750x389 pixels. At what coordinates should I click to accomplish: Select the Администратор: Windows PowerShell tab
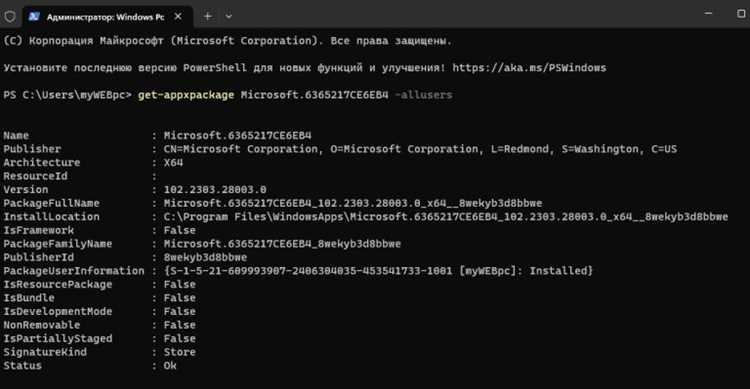point(108,17)
